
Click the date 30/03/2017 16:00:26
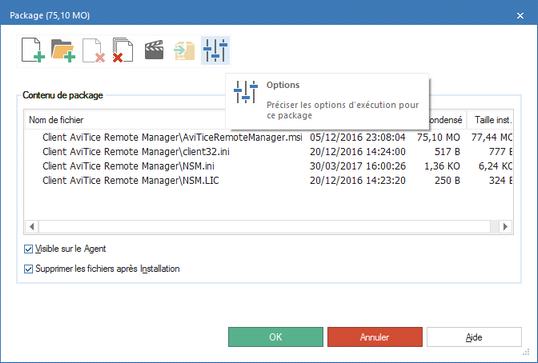pyautogui.click(x=358, y=166)
